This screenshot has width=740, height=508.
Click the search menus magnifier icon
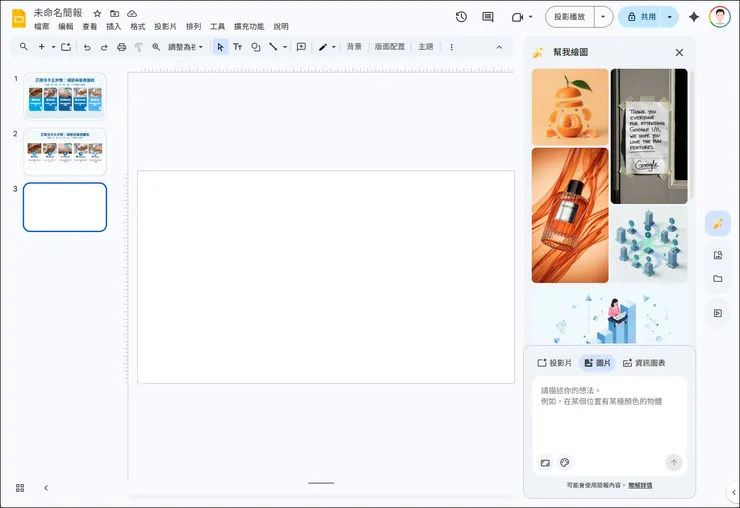pos(24,47)
